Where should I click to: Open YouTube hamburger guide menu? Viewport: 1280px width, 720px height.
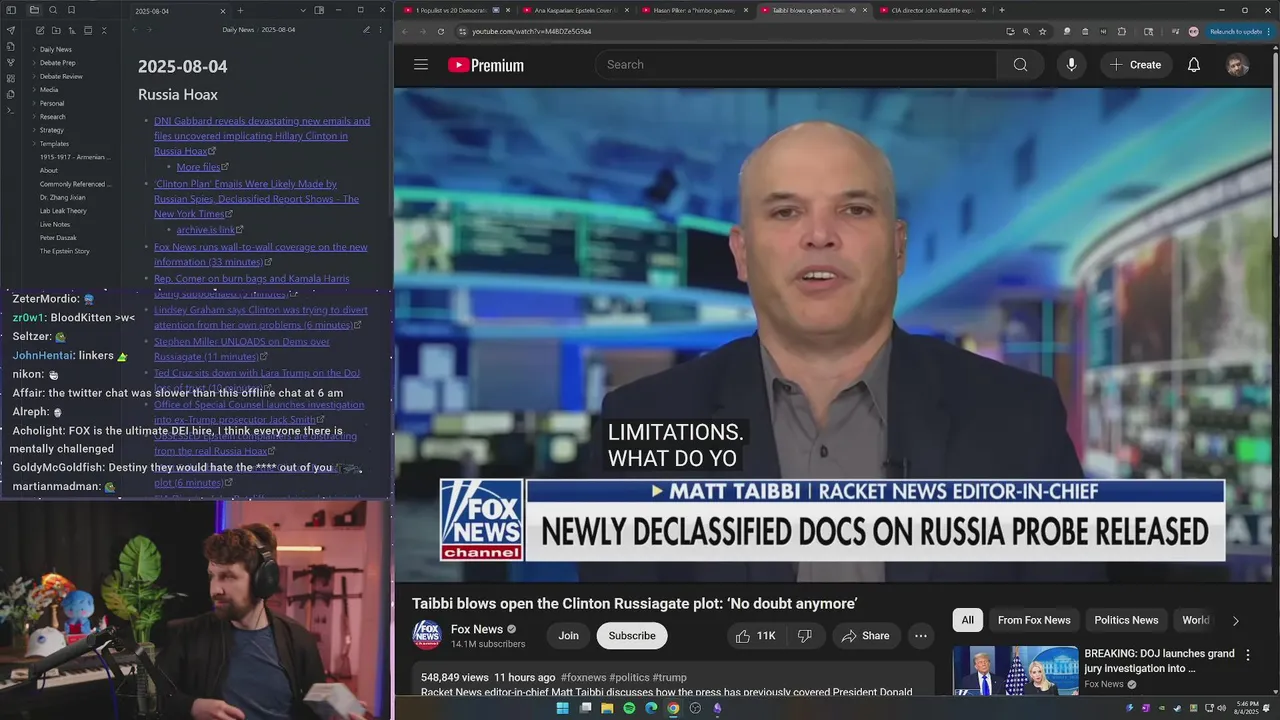pyautogui.click(x=421, y=65)
